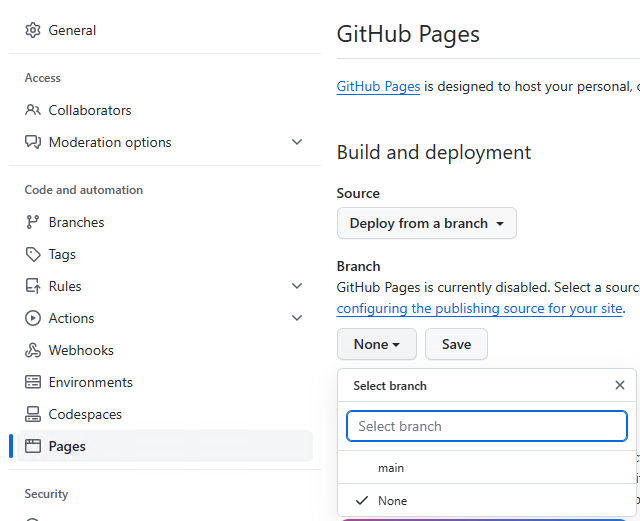Click the Branches git-branch icon
This screenshot has width=640, height=521.
pyautogui.click(x=33, y=222)
